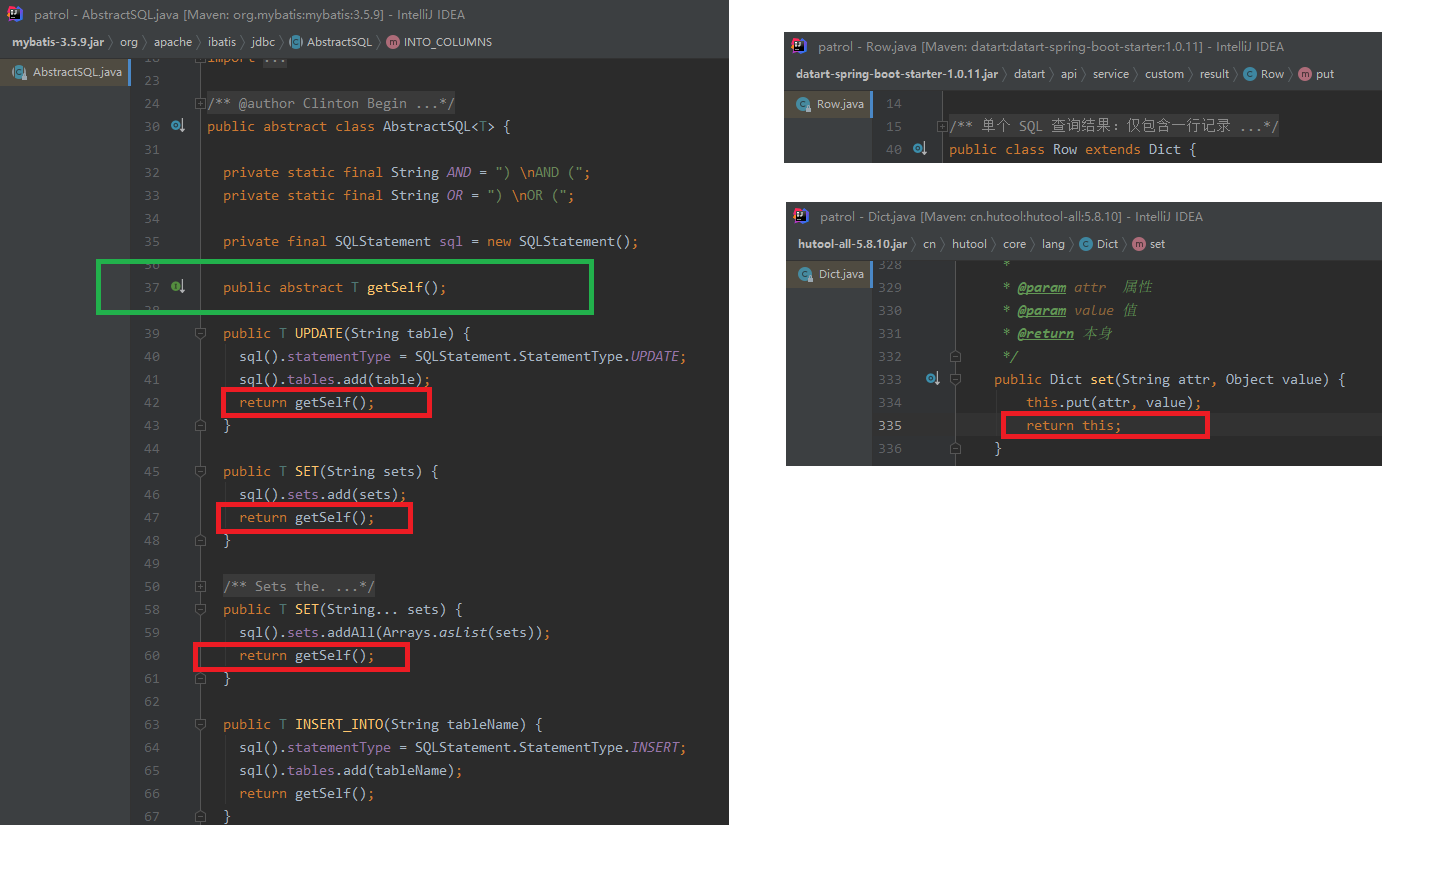Click the 'ibatis' breadcrumb segment
Image resolution: width=1444 pixels, height=876 pixels.
[222, 42]
